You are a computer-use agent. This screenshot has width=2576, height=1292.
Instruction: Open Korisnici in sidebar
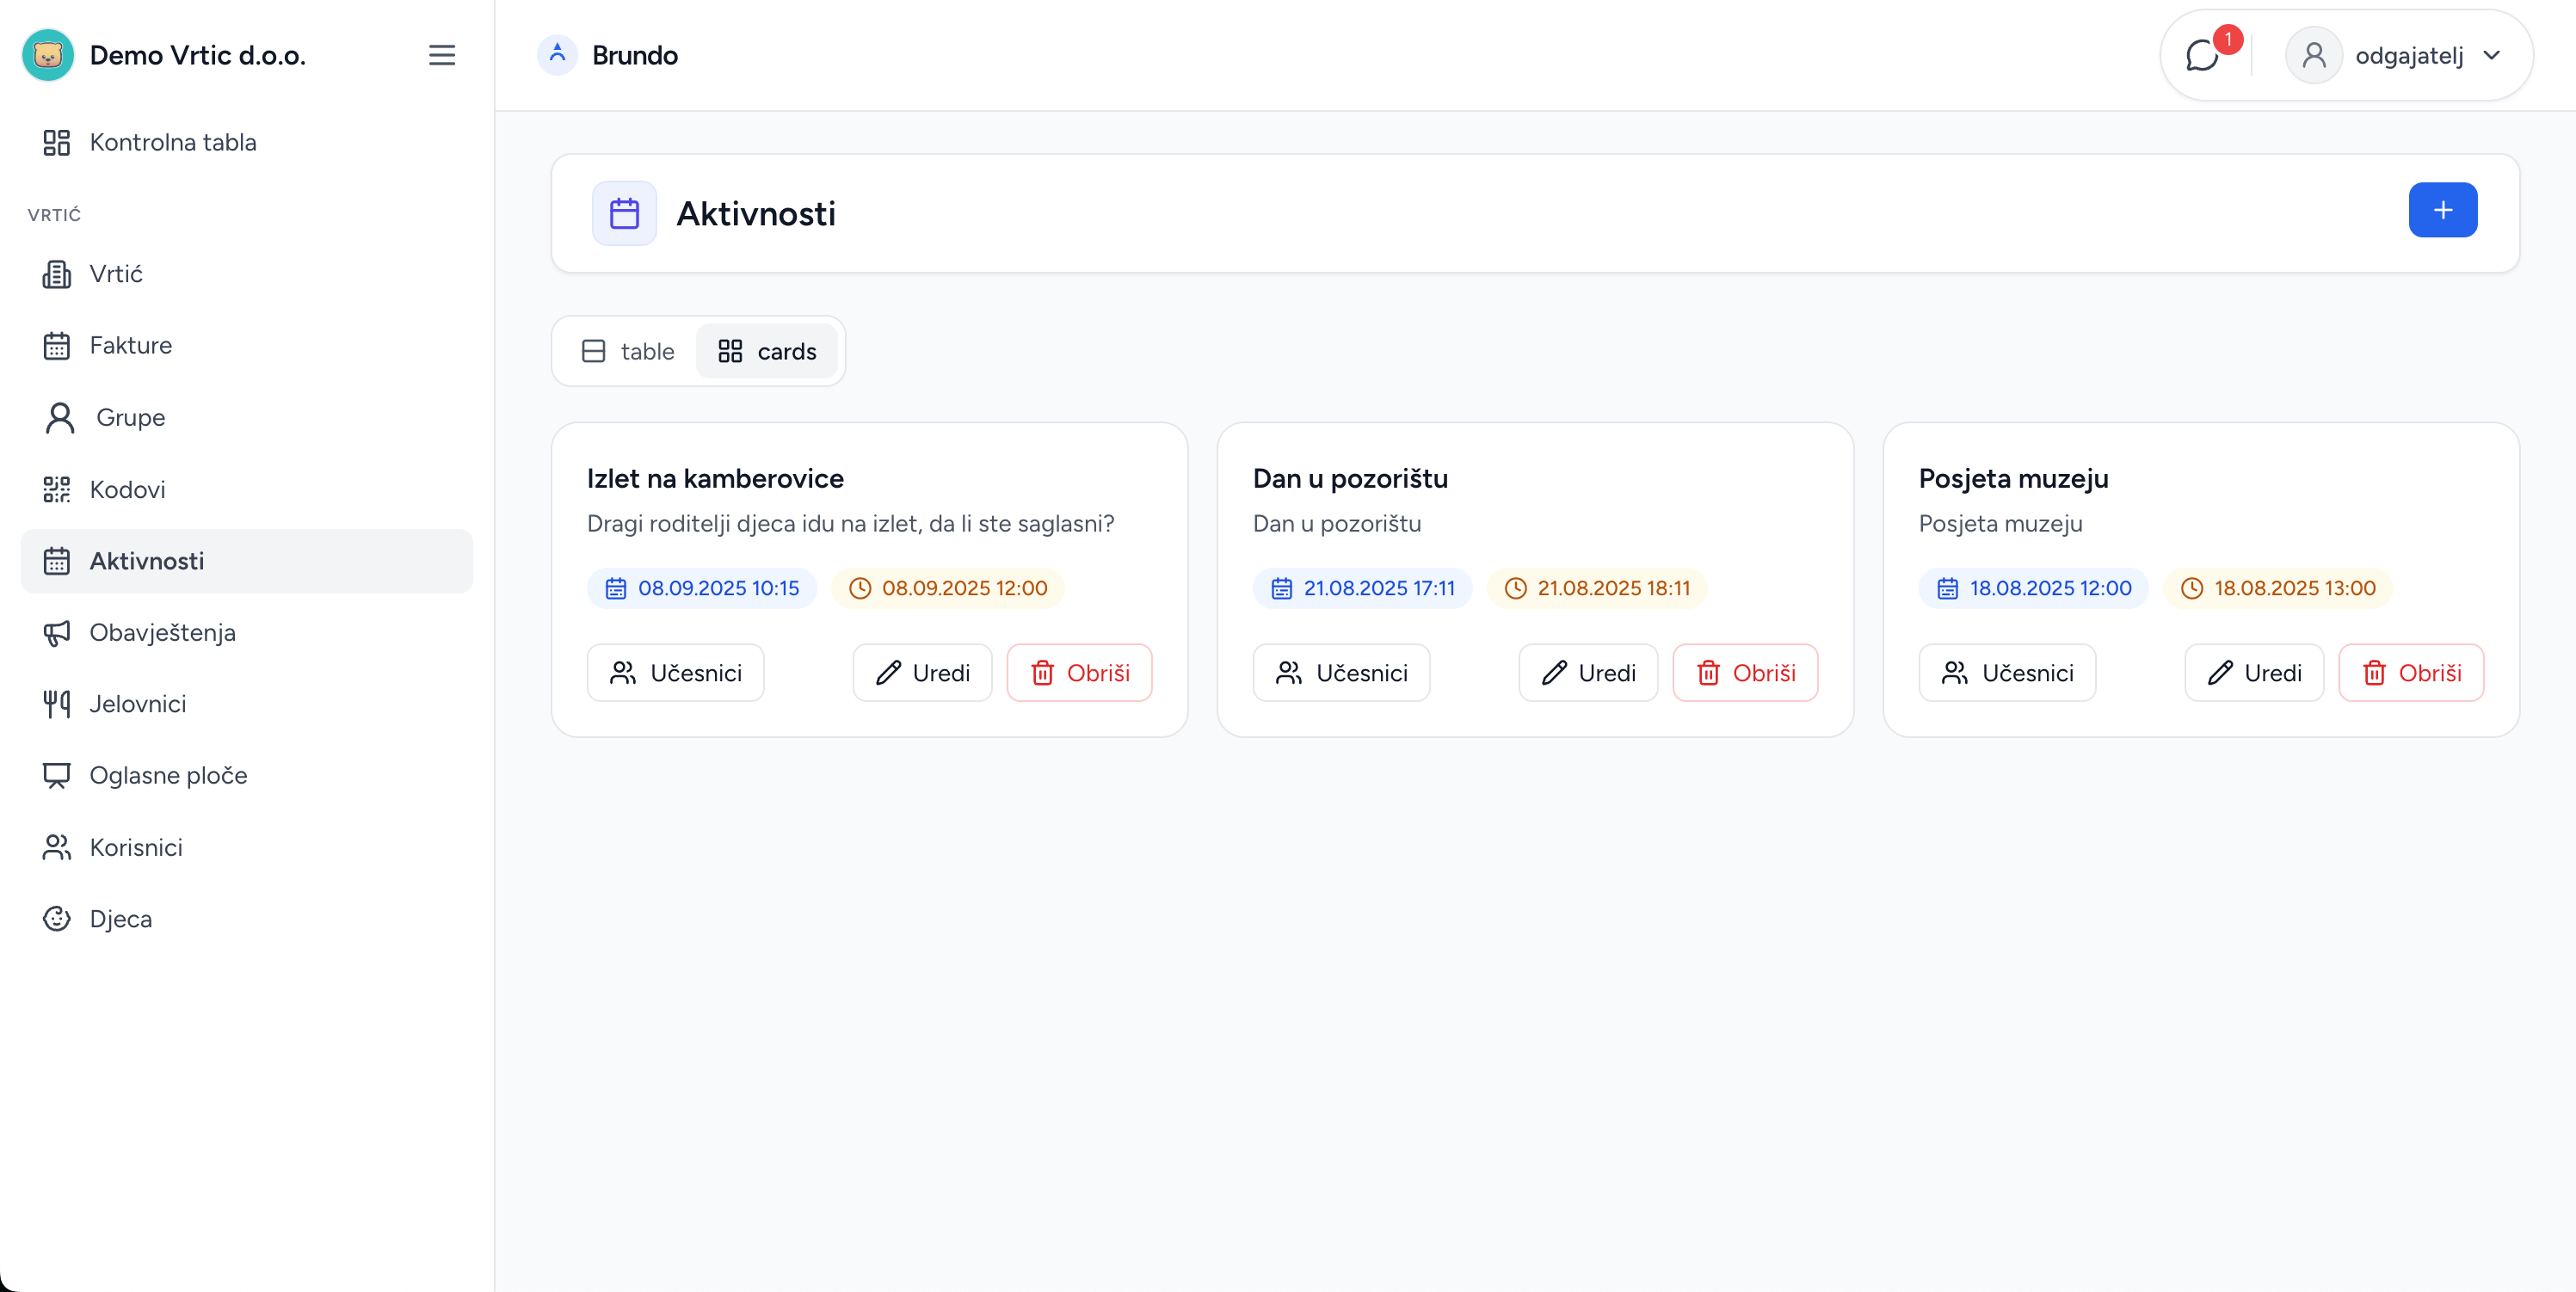pyautogui.click(x=247, y=848)
